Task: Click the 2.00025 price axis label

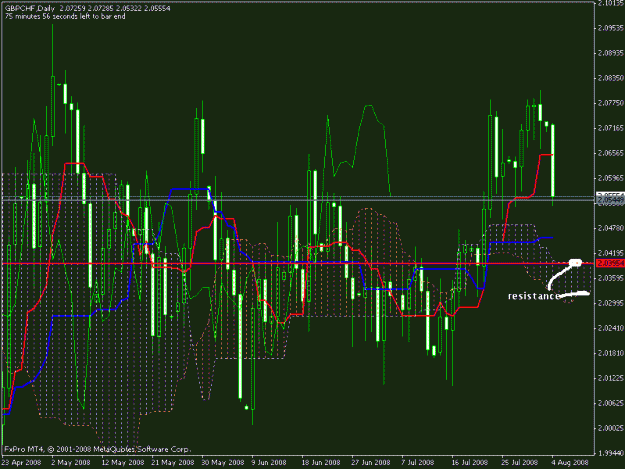Action: [x=611, y=428]
